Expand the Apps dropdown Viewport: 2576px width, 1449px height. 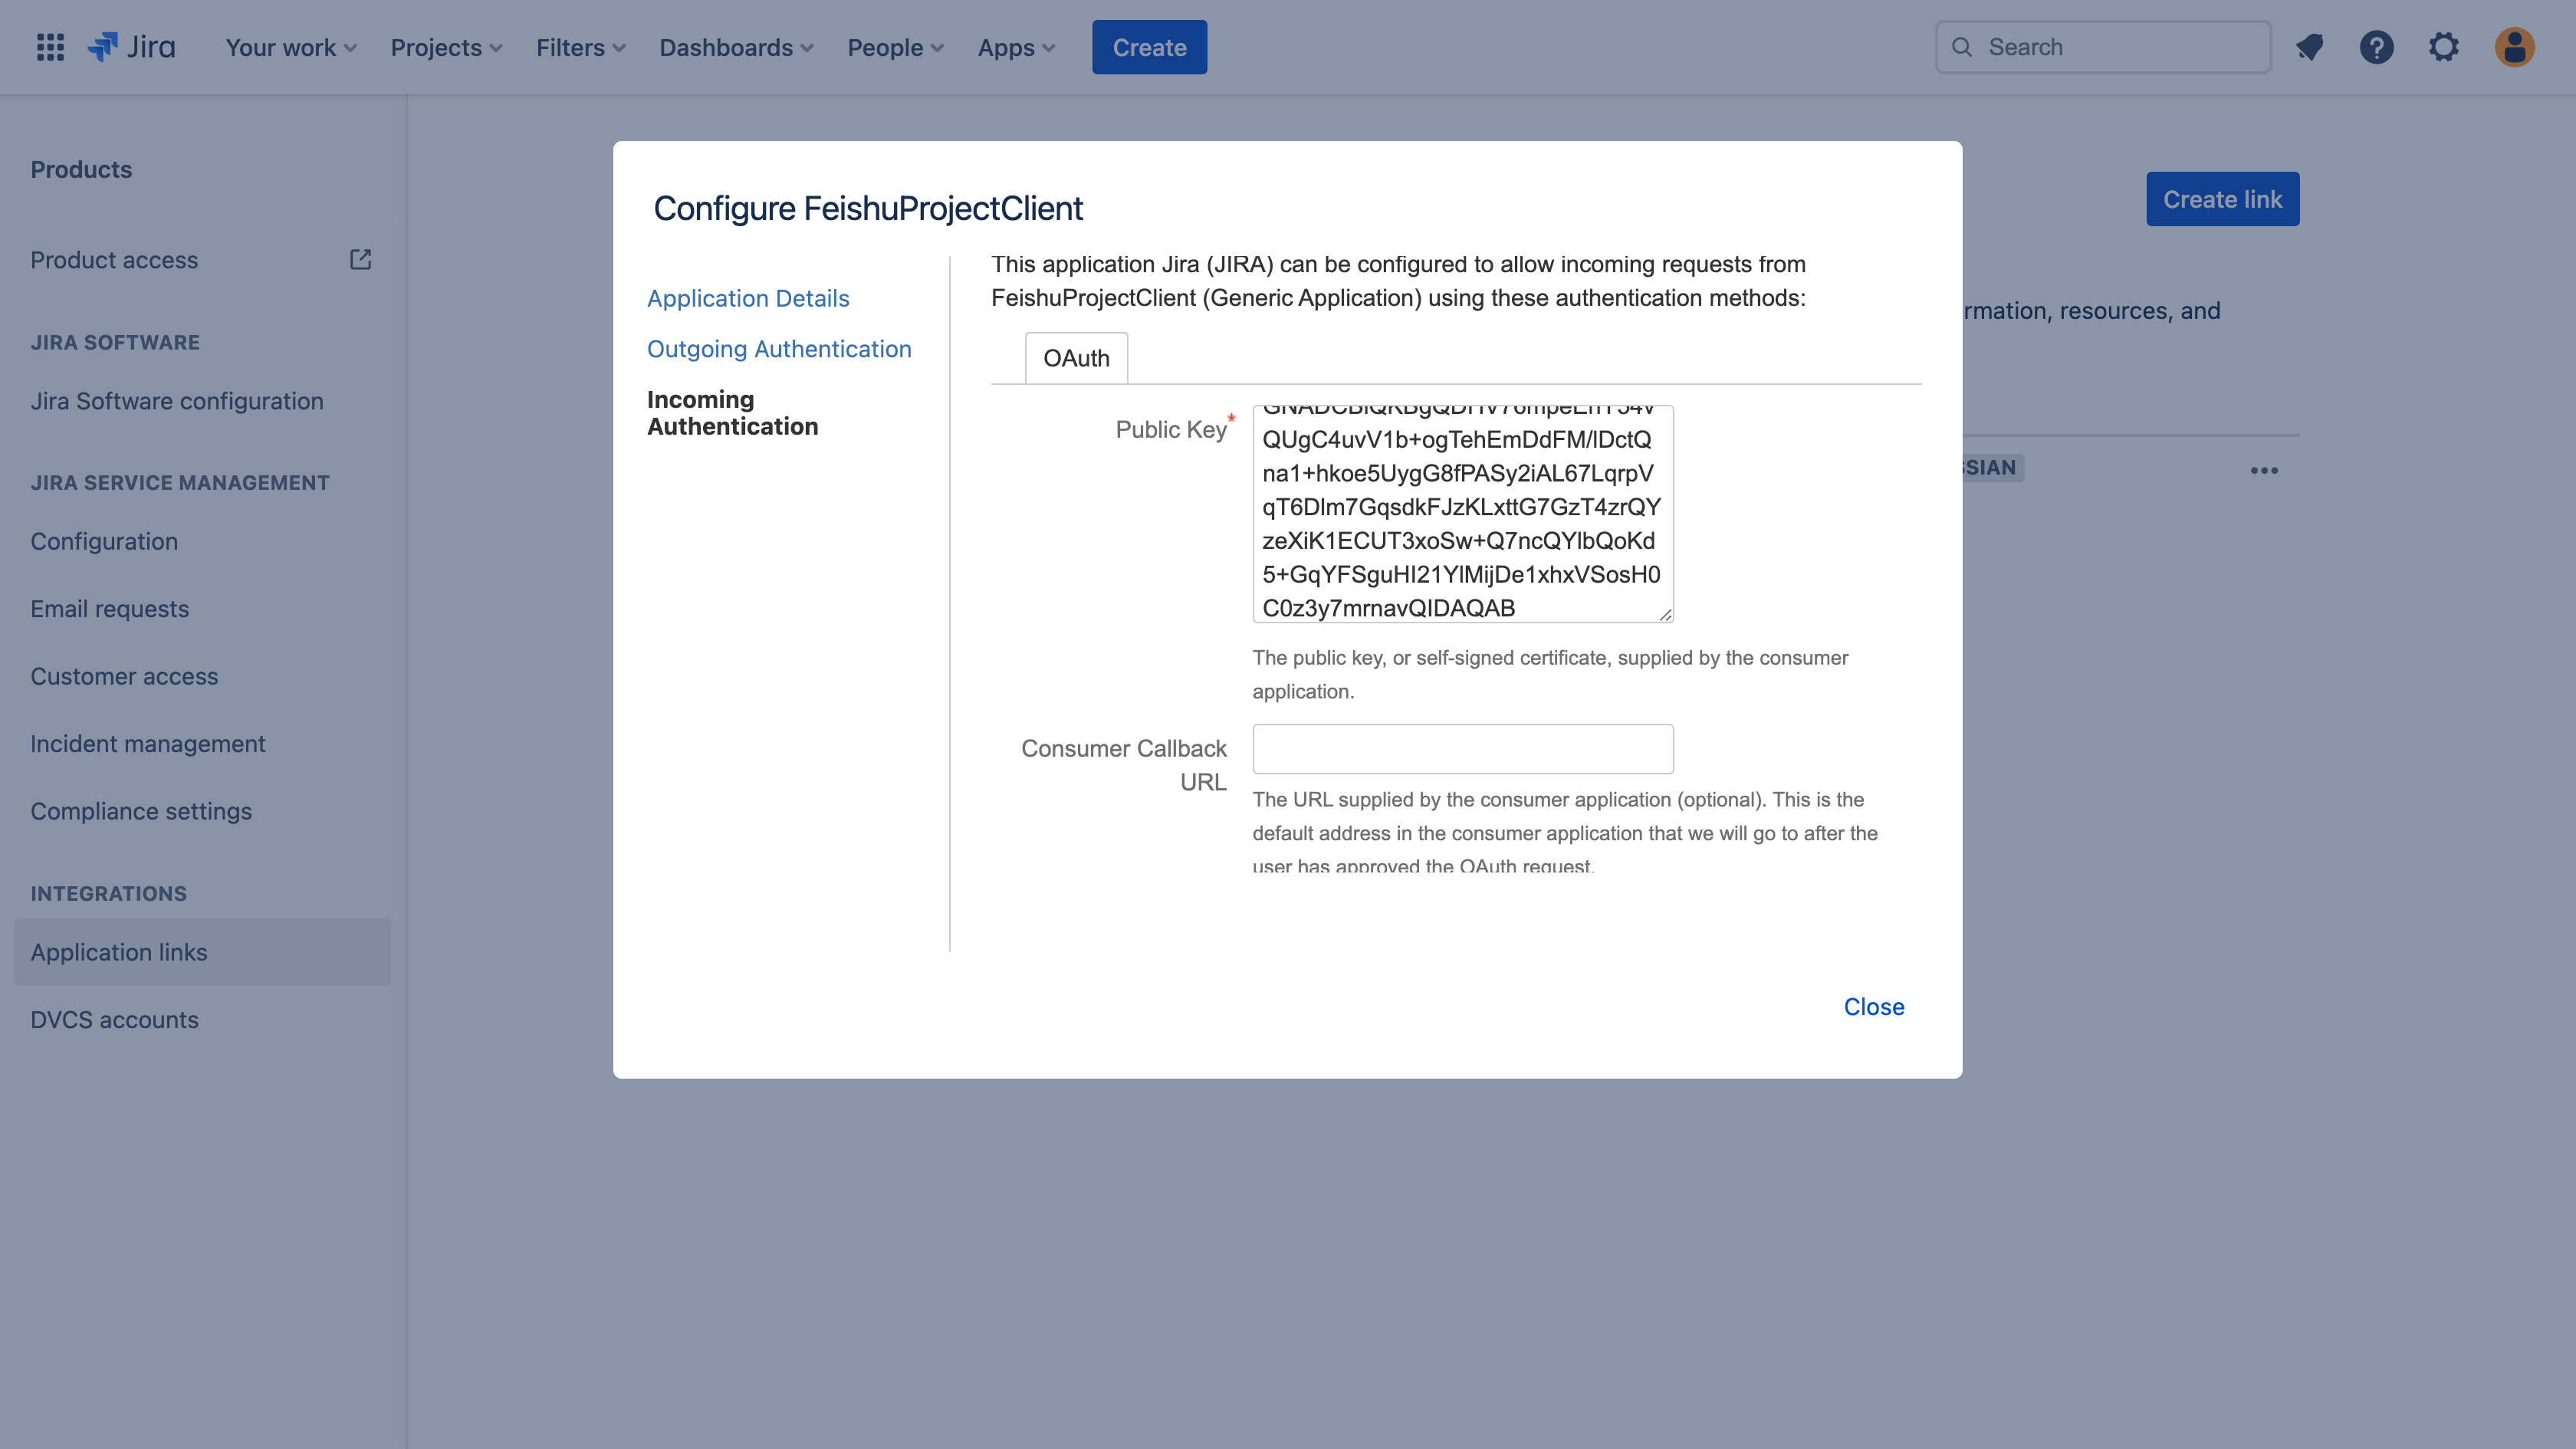point(1016,47)
